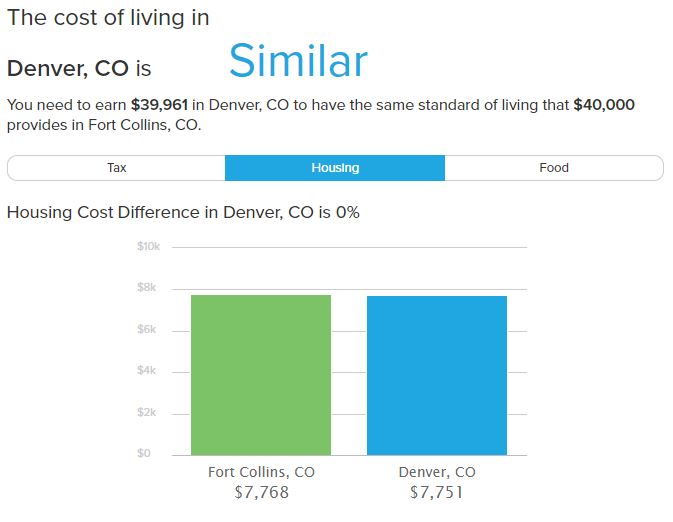Click the Fort Collins, CO axis label
Image resolution: width=673 pixels, height=522 pixels.
261,472
